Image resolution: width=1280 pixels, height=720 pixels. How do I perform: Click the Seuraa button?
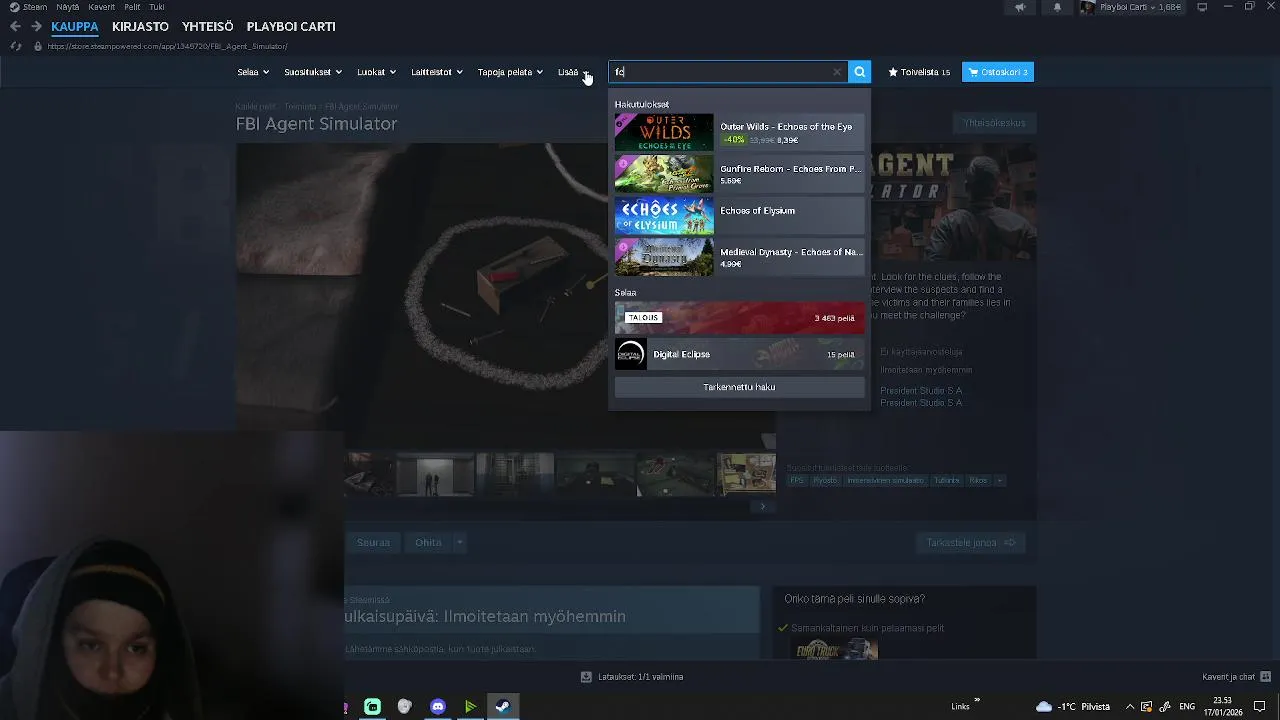[x=373, y=542]
